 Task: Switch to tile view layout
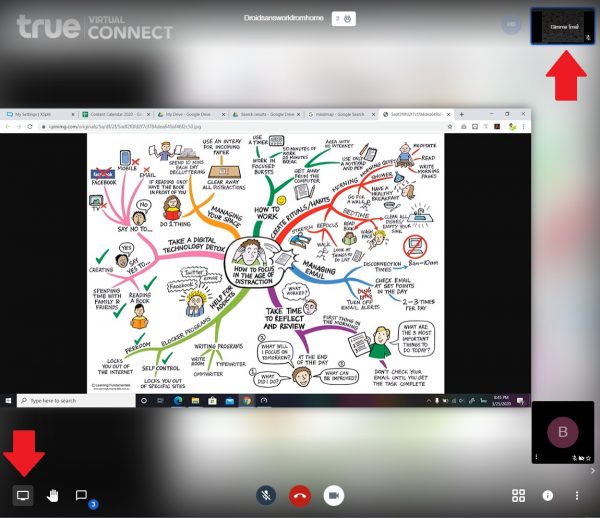click(518, 495)
